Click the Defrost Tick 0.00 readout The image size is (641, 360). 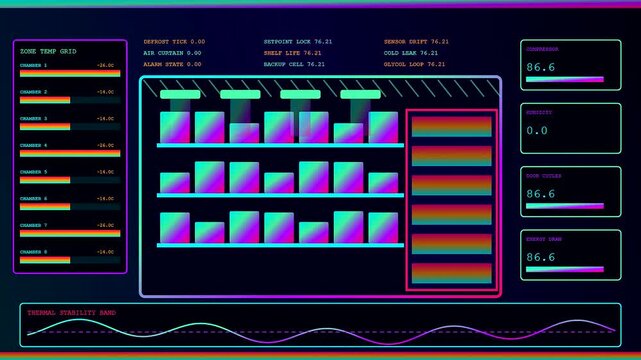pos(174,42)
